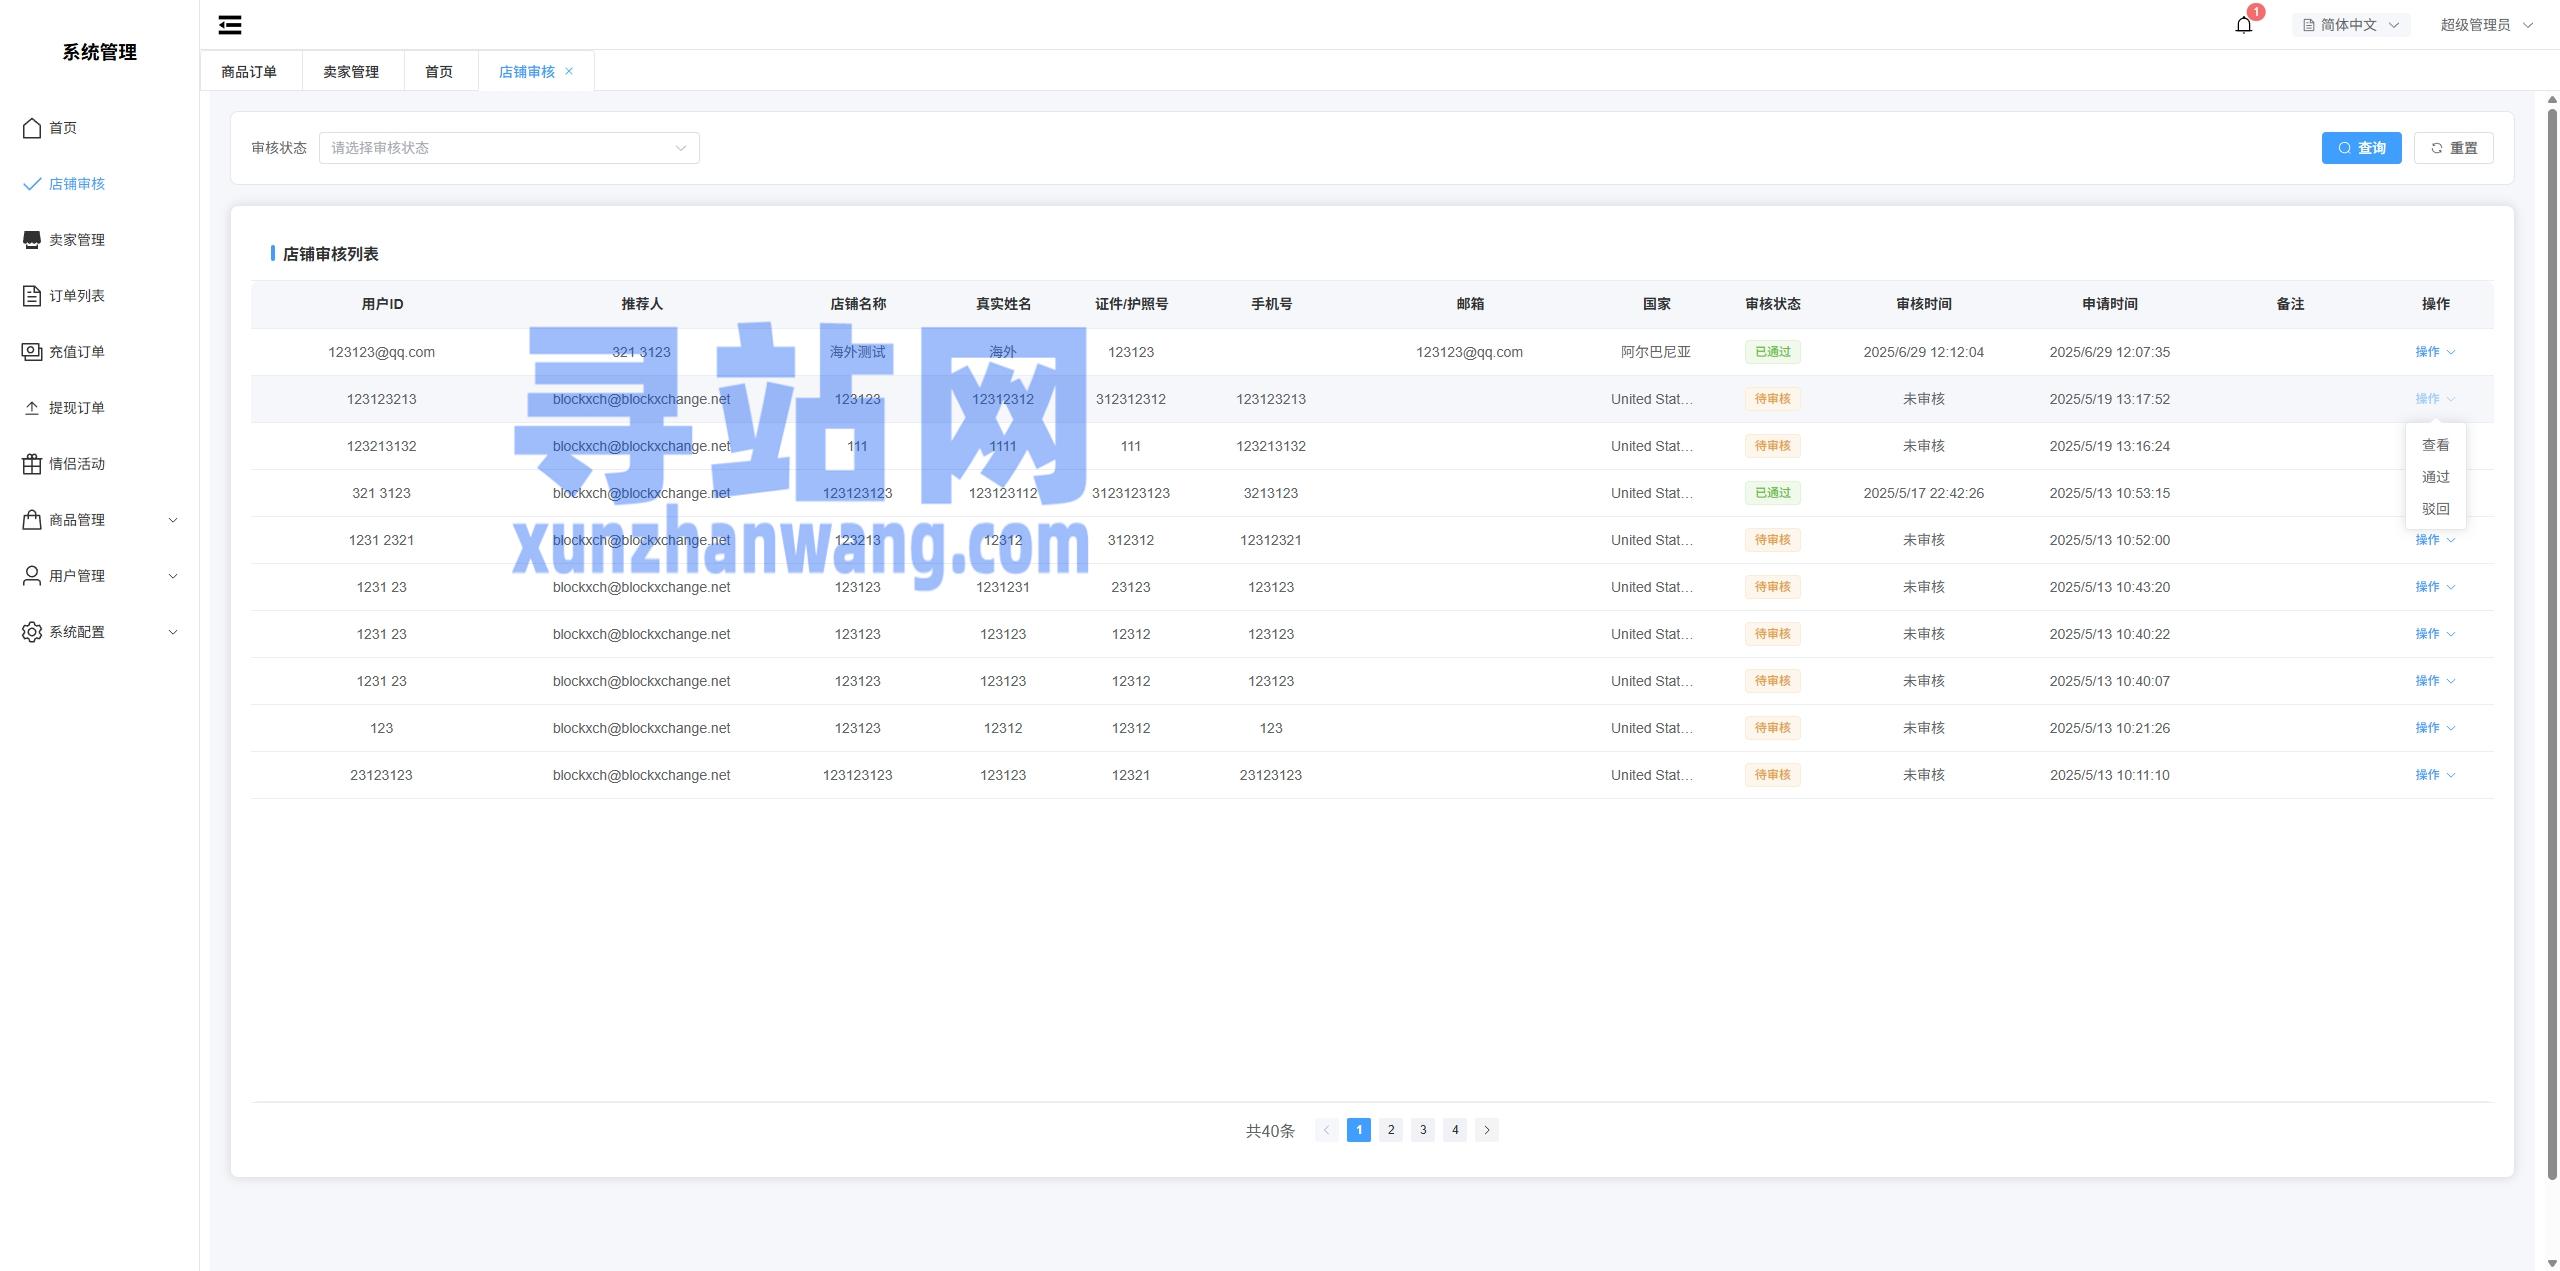The height and width of the screenshot is (1271, 2560).
Task: Open 订单列表 in the sidebar
Action: coord(99,296)
